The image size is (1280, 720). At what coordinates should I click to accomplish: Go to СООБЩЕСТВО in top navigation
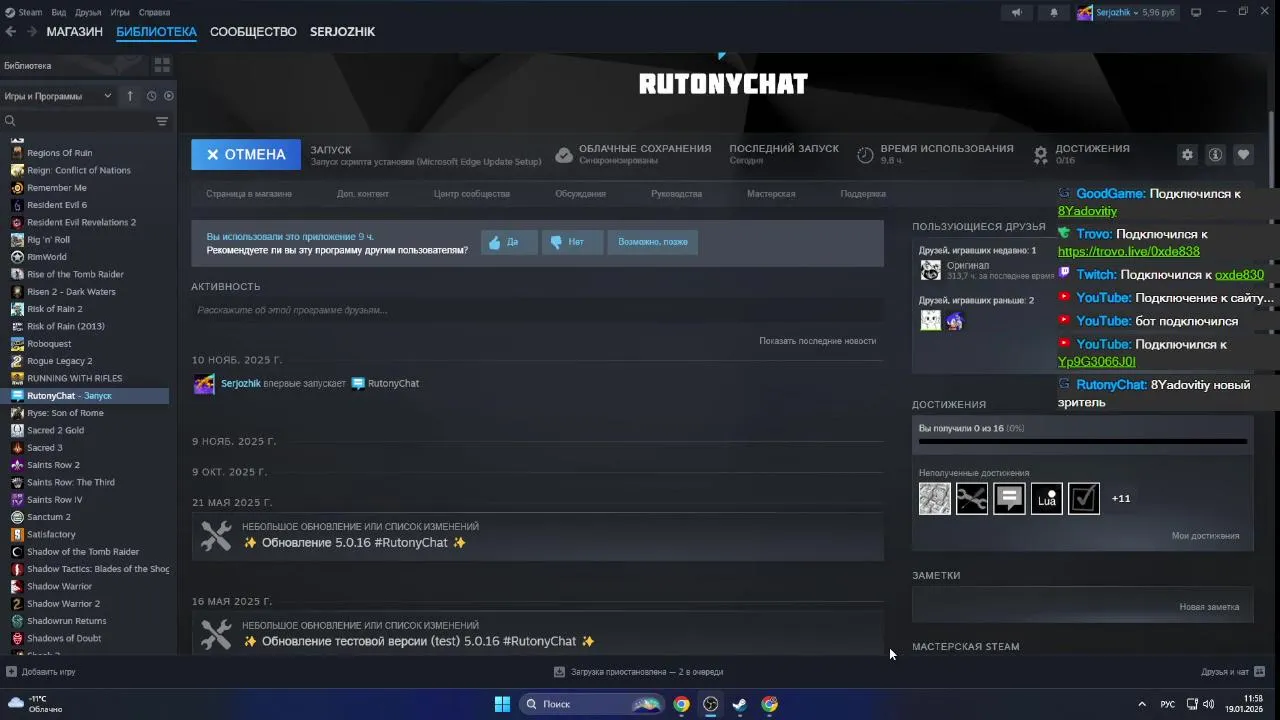click(253, 32)
